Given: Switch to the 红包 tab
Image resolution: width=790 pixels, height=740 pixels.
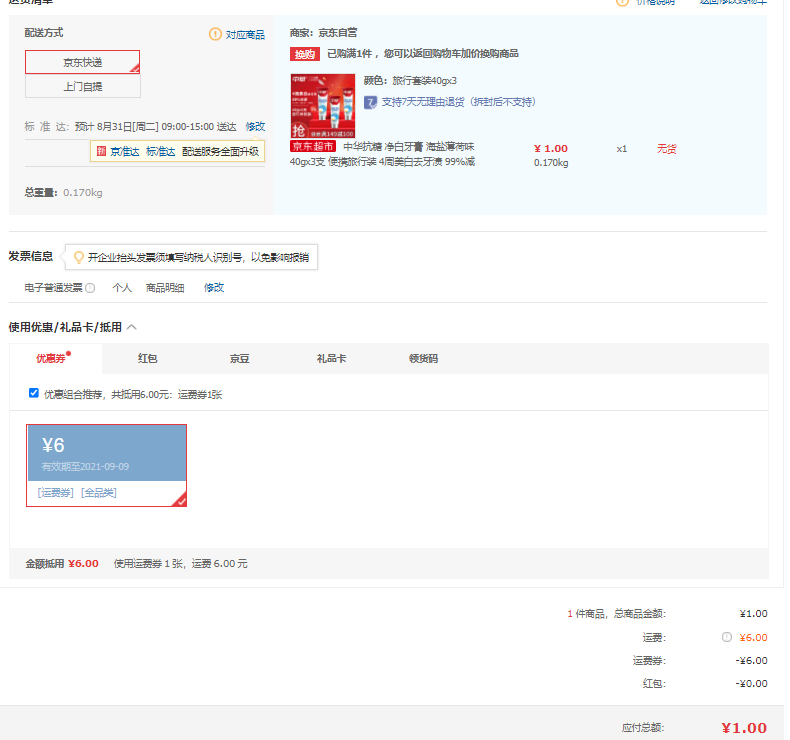Looking at the screenshot, I should 148,358.
